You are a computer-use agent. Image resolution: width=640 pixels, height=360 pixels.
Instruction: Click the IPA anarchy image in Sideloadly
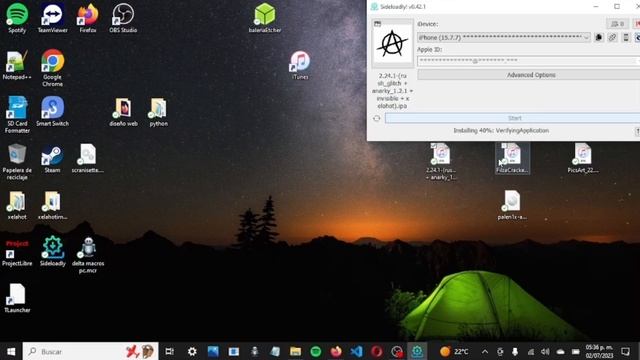tap(392, 43)
